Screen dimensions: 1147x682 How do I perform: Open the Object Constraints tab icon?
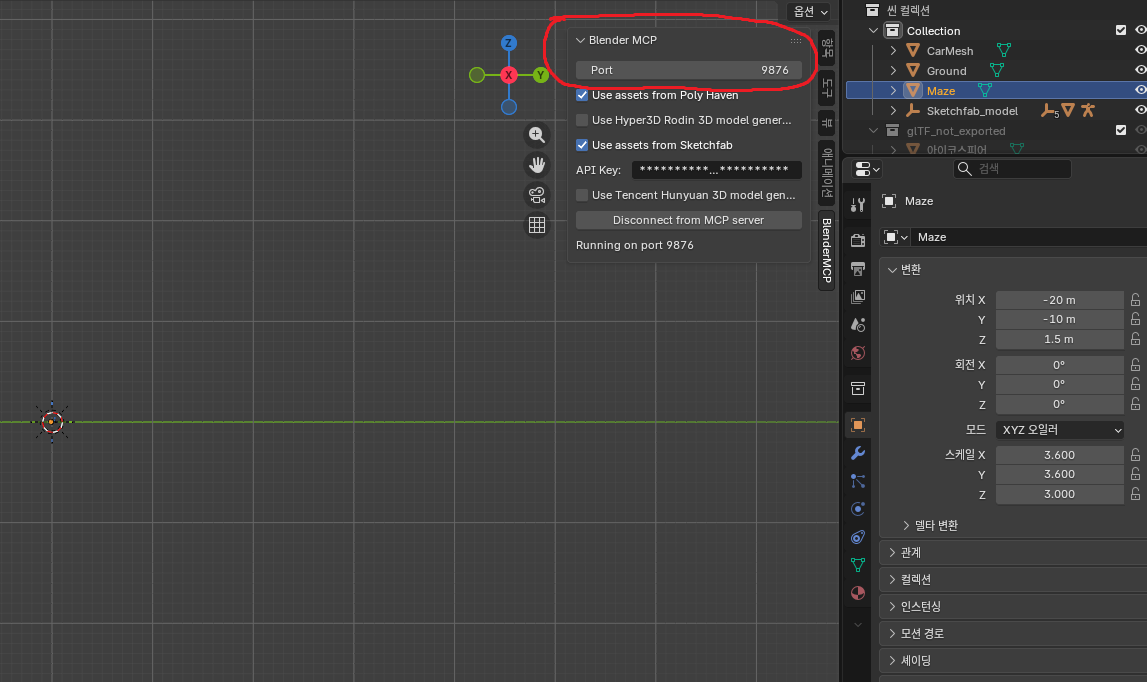point(857,537)
